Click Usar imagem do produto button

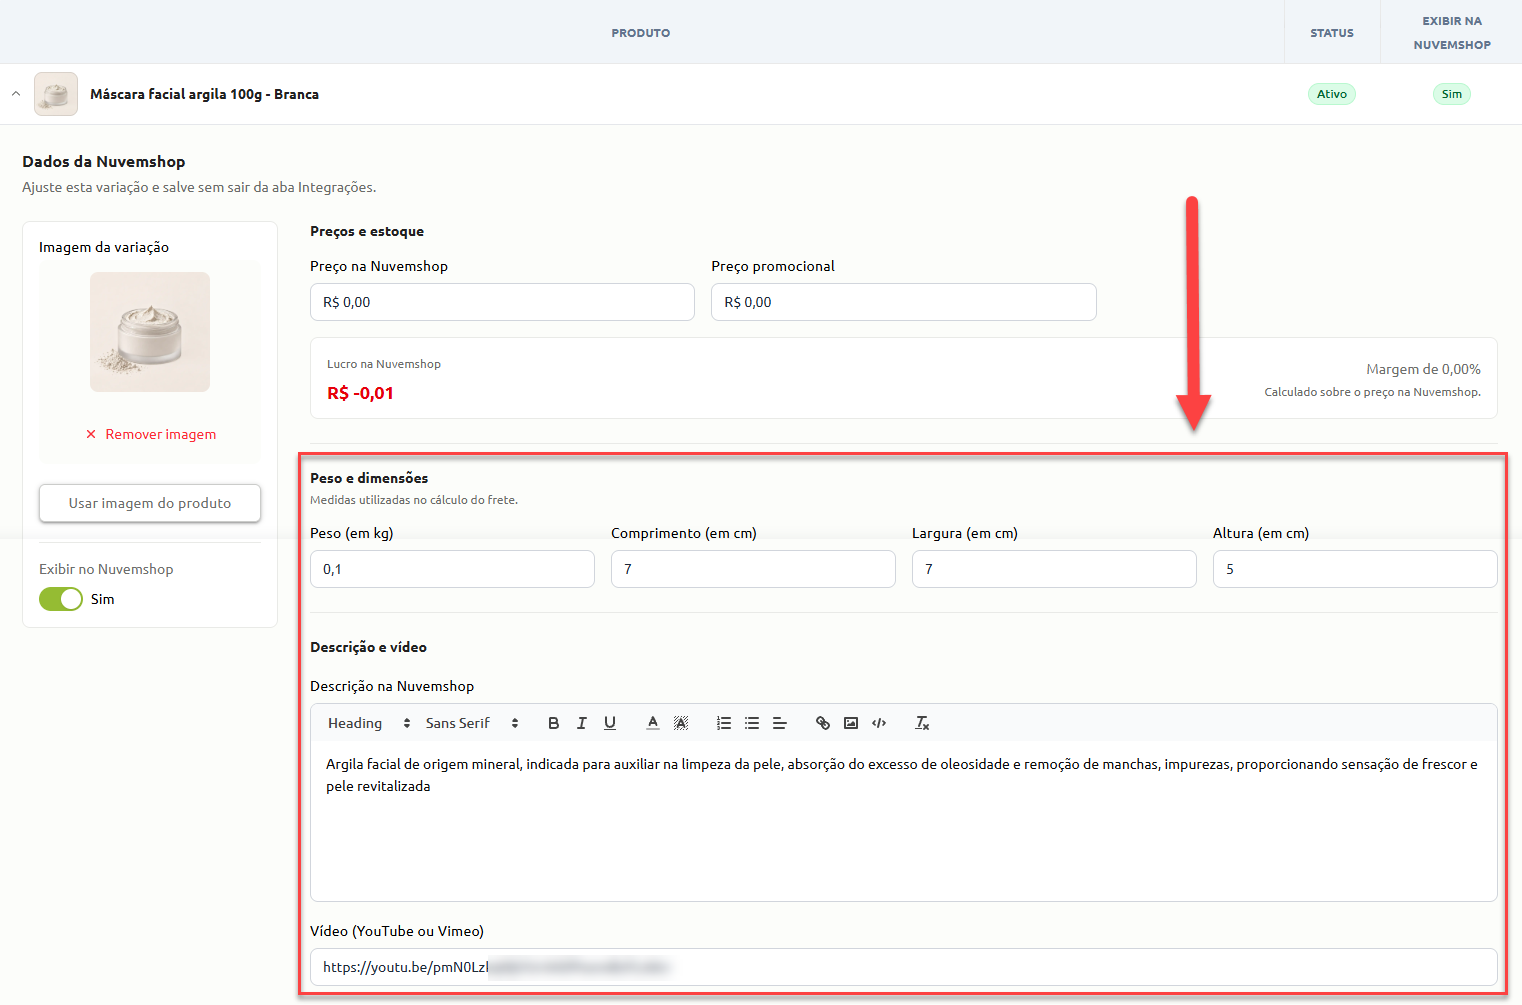[x=150, y=503]
